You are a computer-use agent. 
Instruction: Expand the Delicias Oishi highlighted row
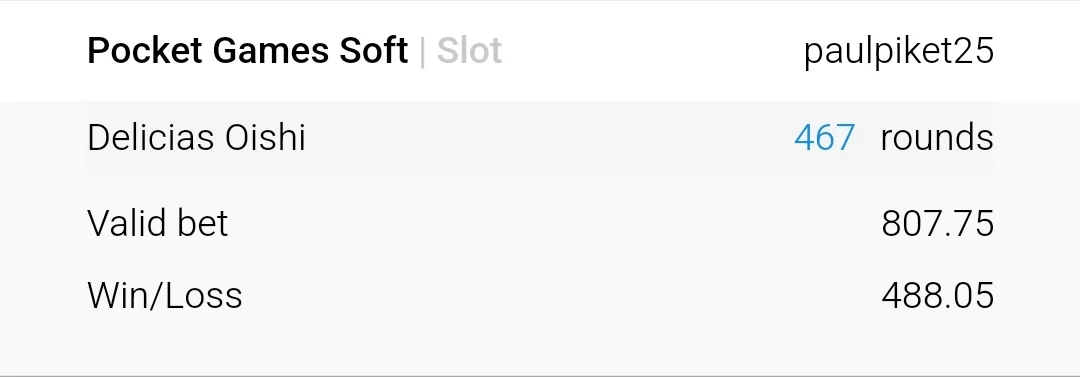click(541, 137)
